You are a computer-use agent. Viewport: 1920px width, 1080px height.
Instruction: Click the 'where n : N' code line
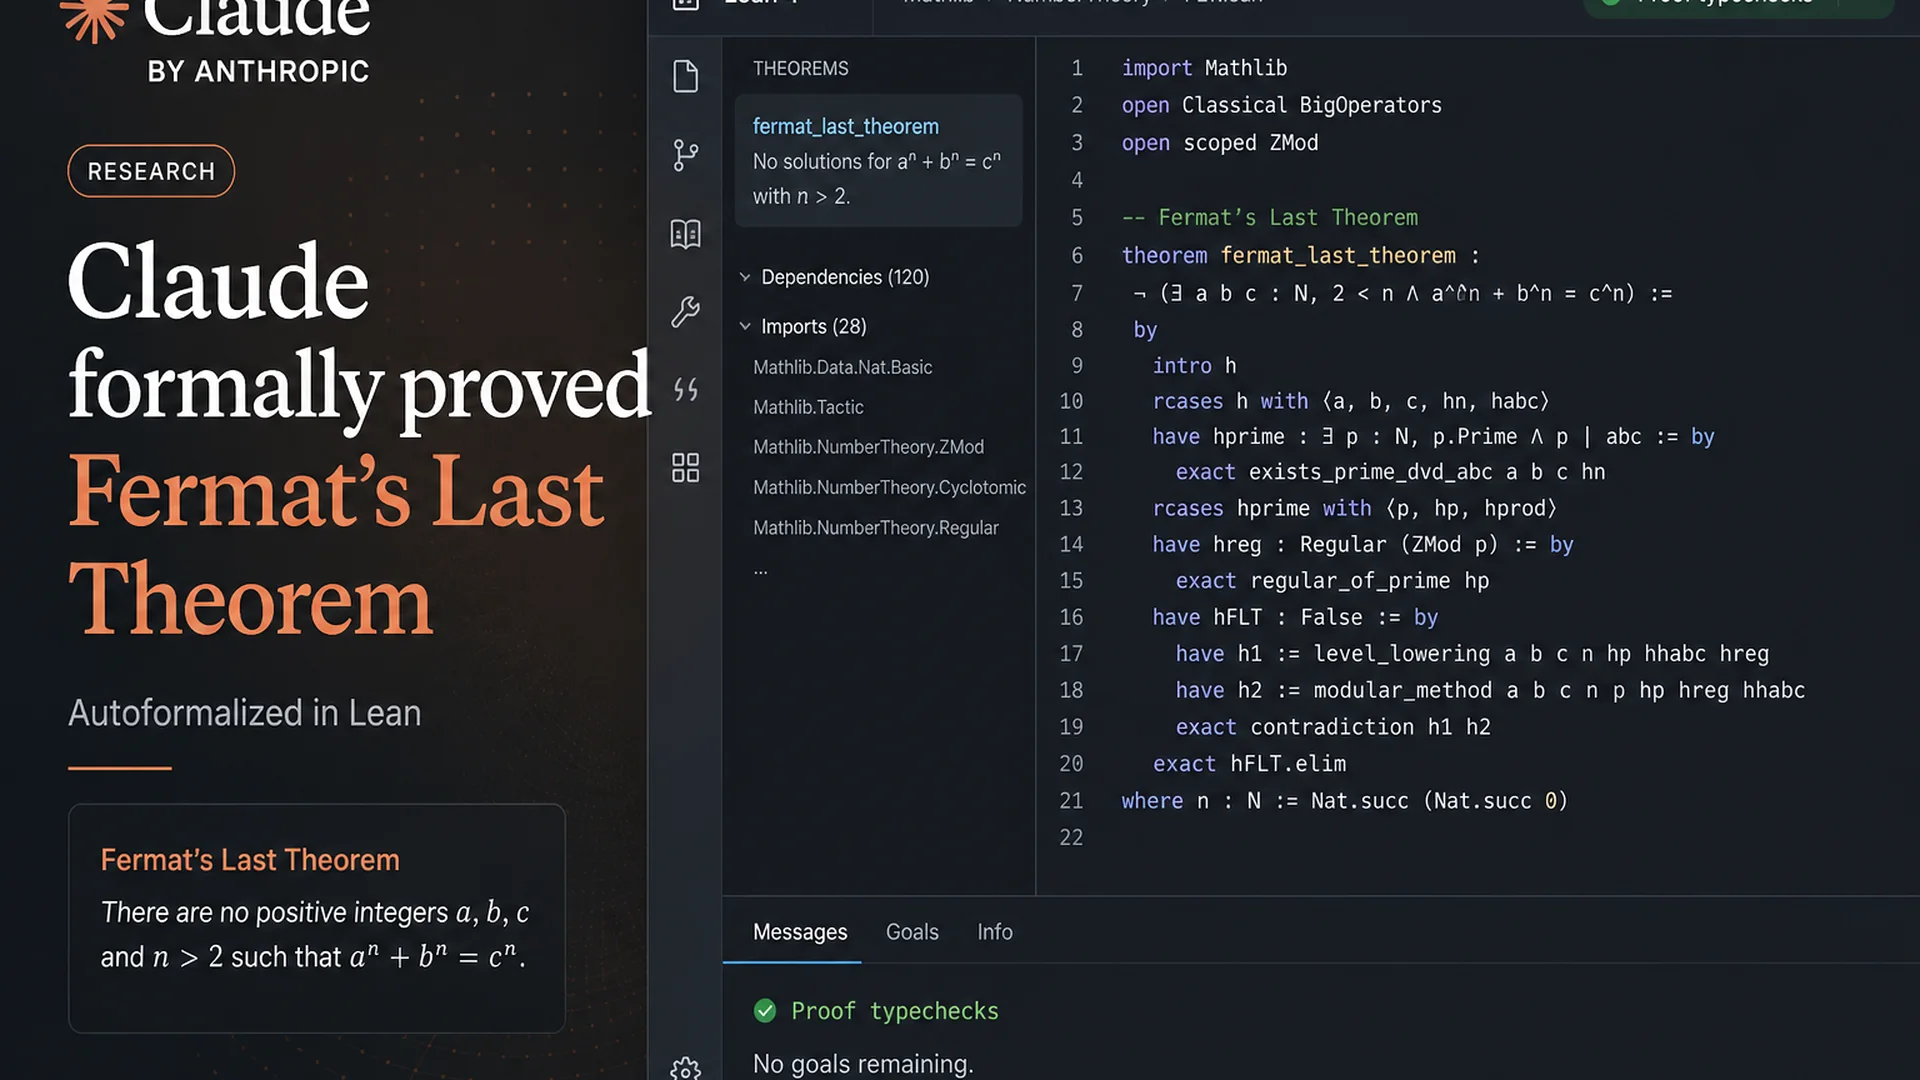click(1344, 801)
